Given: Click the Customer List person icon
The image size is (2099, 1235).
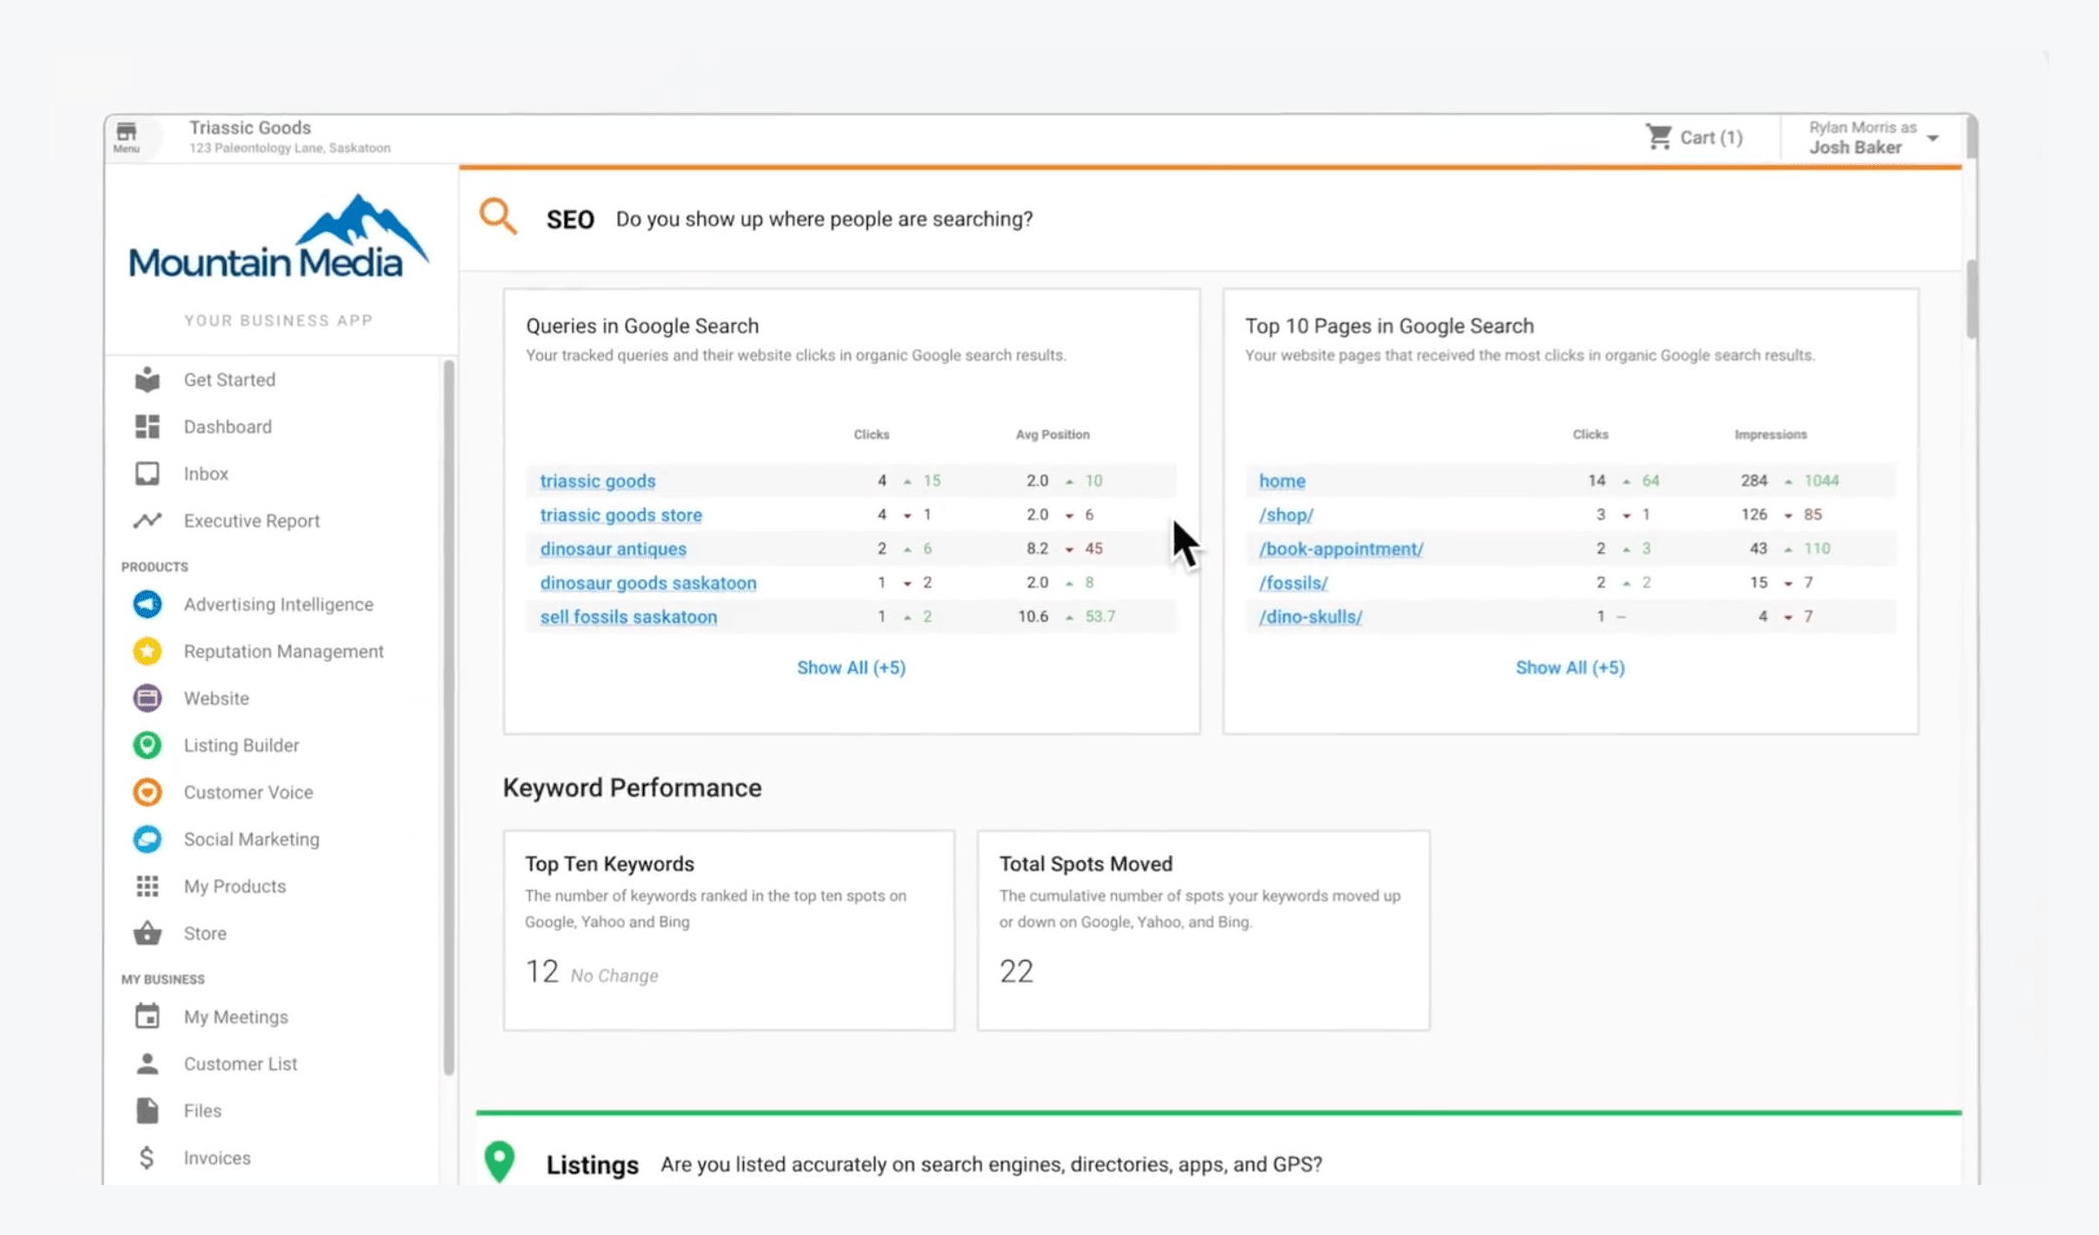Looking at the screenshot, I should click(147, 1063).
